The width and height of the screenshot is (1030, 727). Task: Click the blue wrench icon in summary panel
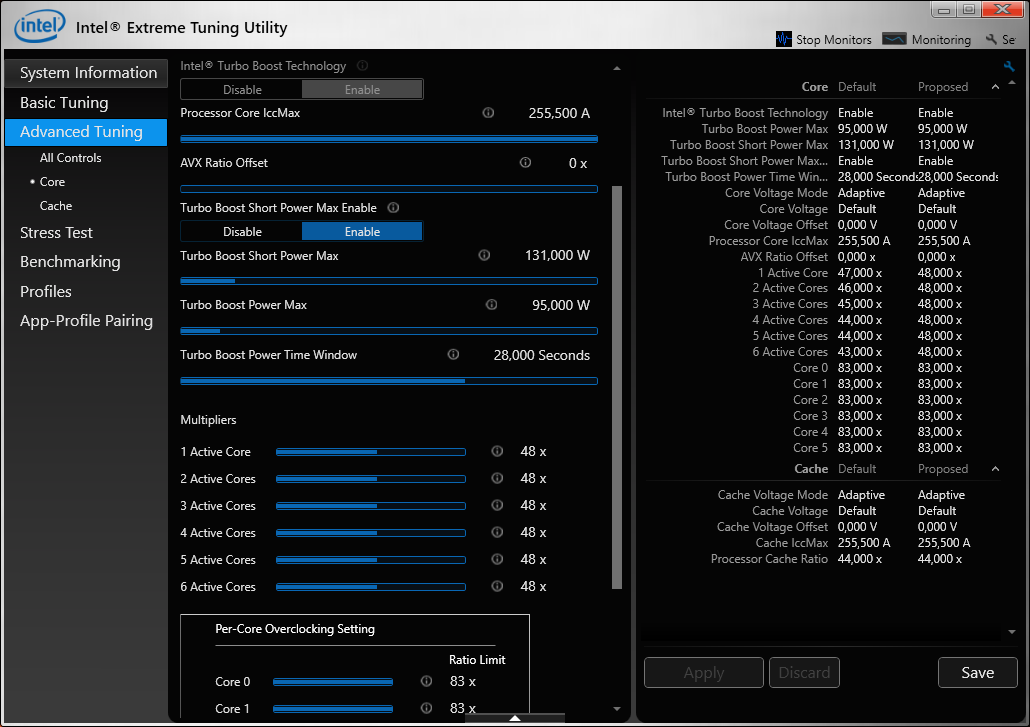(1009, 66)
